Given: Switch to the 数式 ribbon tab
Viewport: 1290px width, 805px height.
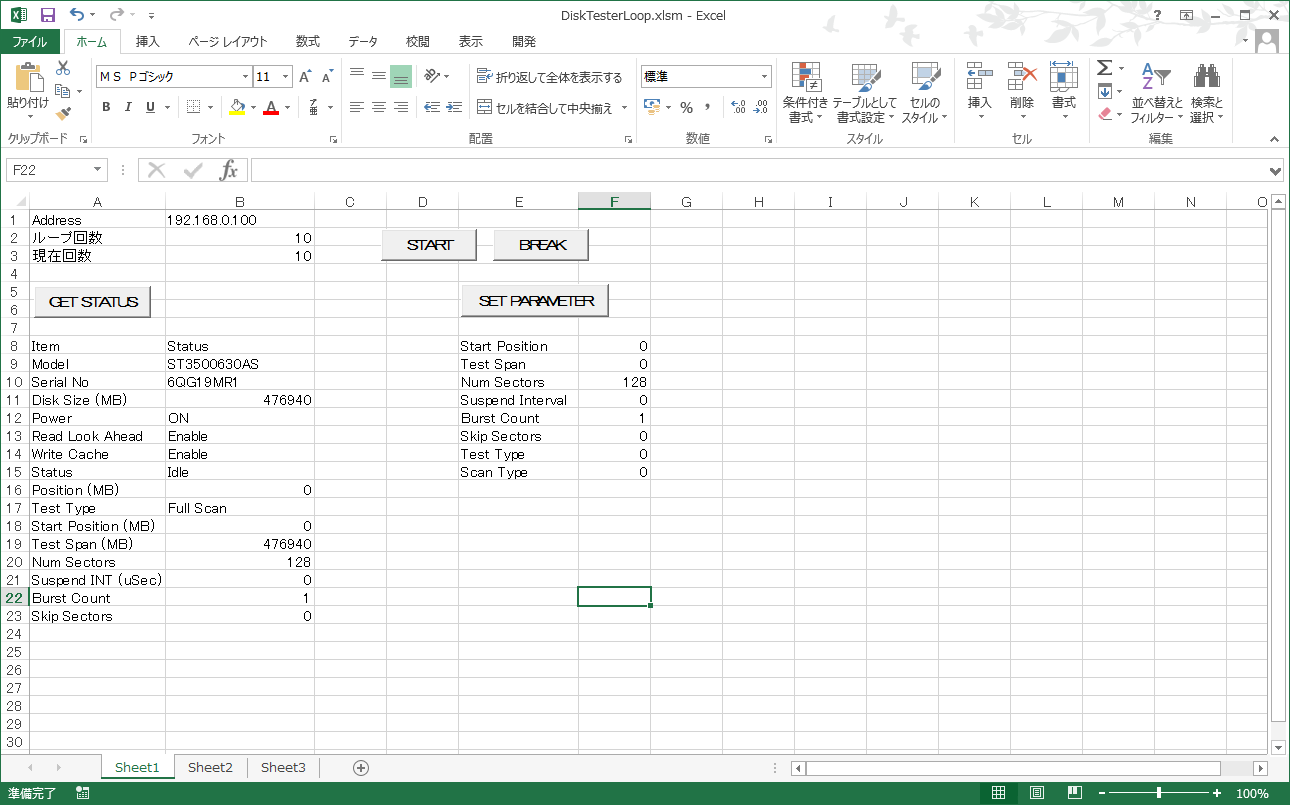Looking at the screenshot, I should 307,42.
